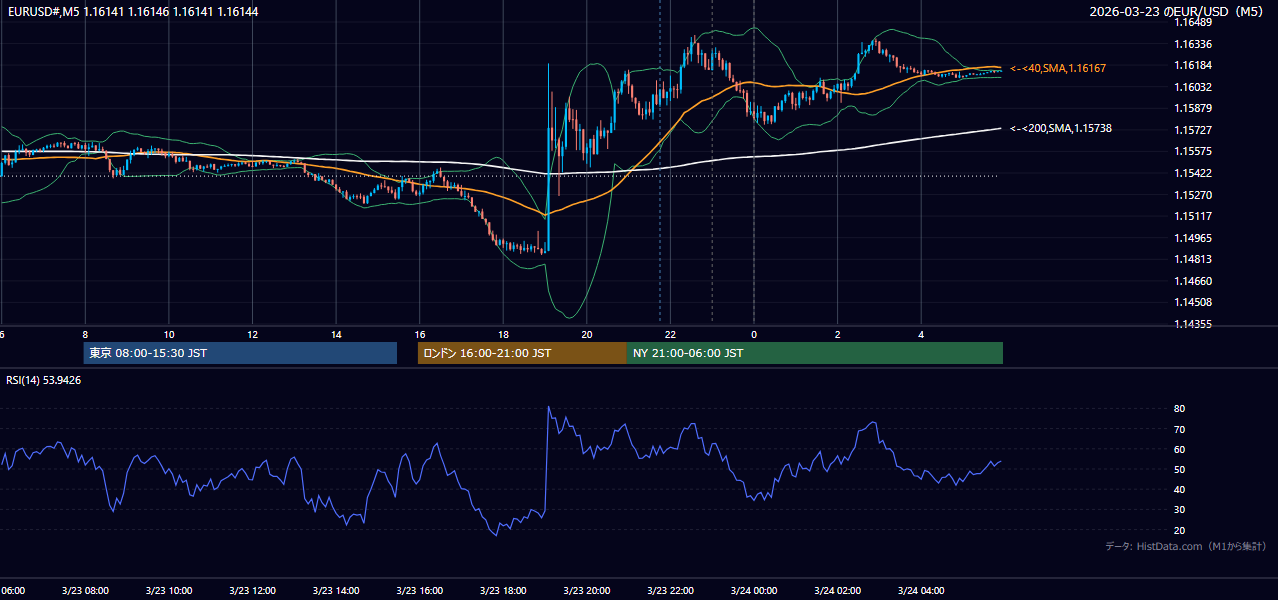Click price scale value 1.14508
The width and height of the screenshot is (1278, 600).
coord(1194,302)
